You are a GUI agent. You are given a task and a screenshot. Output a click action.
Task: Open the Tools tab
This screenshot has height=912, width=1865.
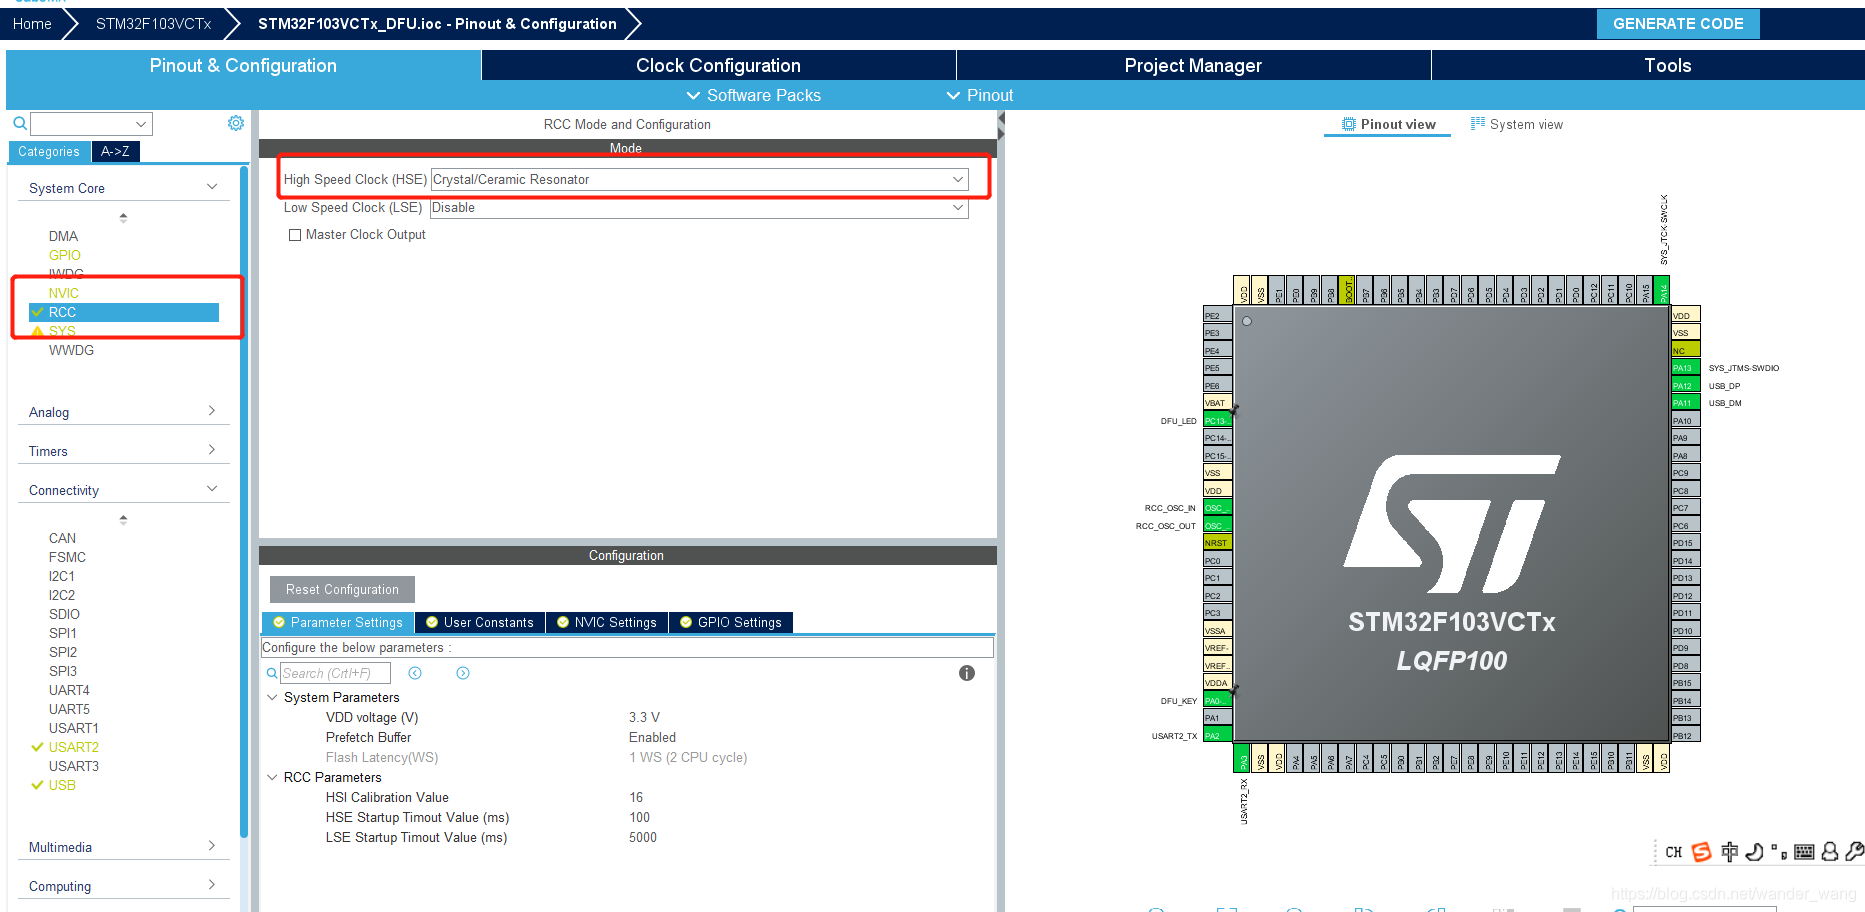[1667, 65]
